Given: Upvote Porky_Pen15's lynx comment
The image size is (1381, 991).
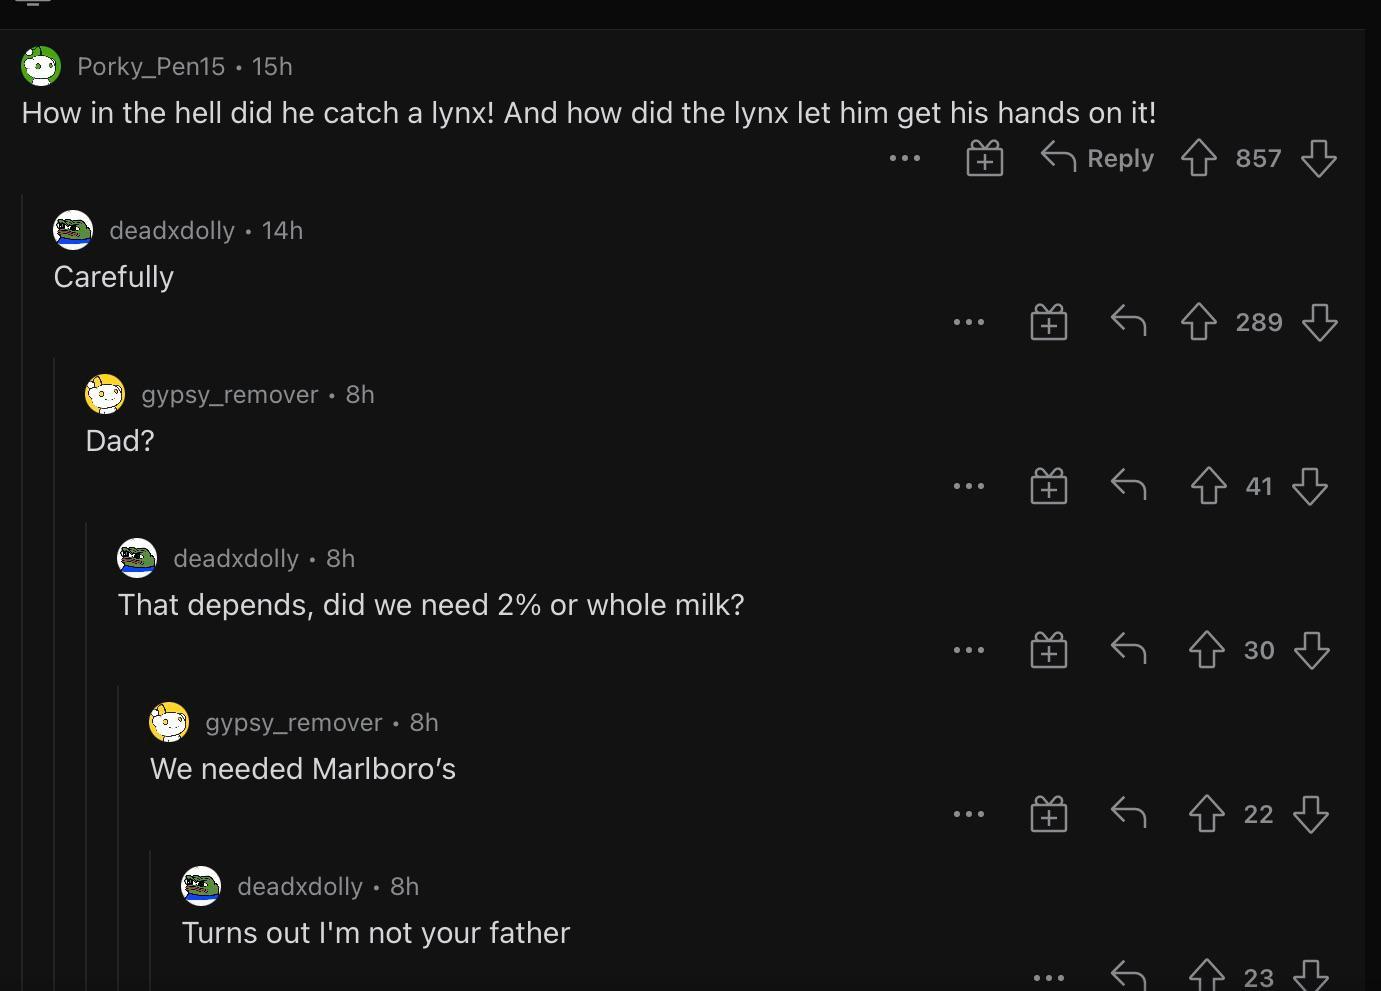Looking at the screenshot, I should coord(1198,158).
